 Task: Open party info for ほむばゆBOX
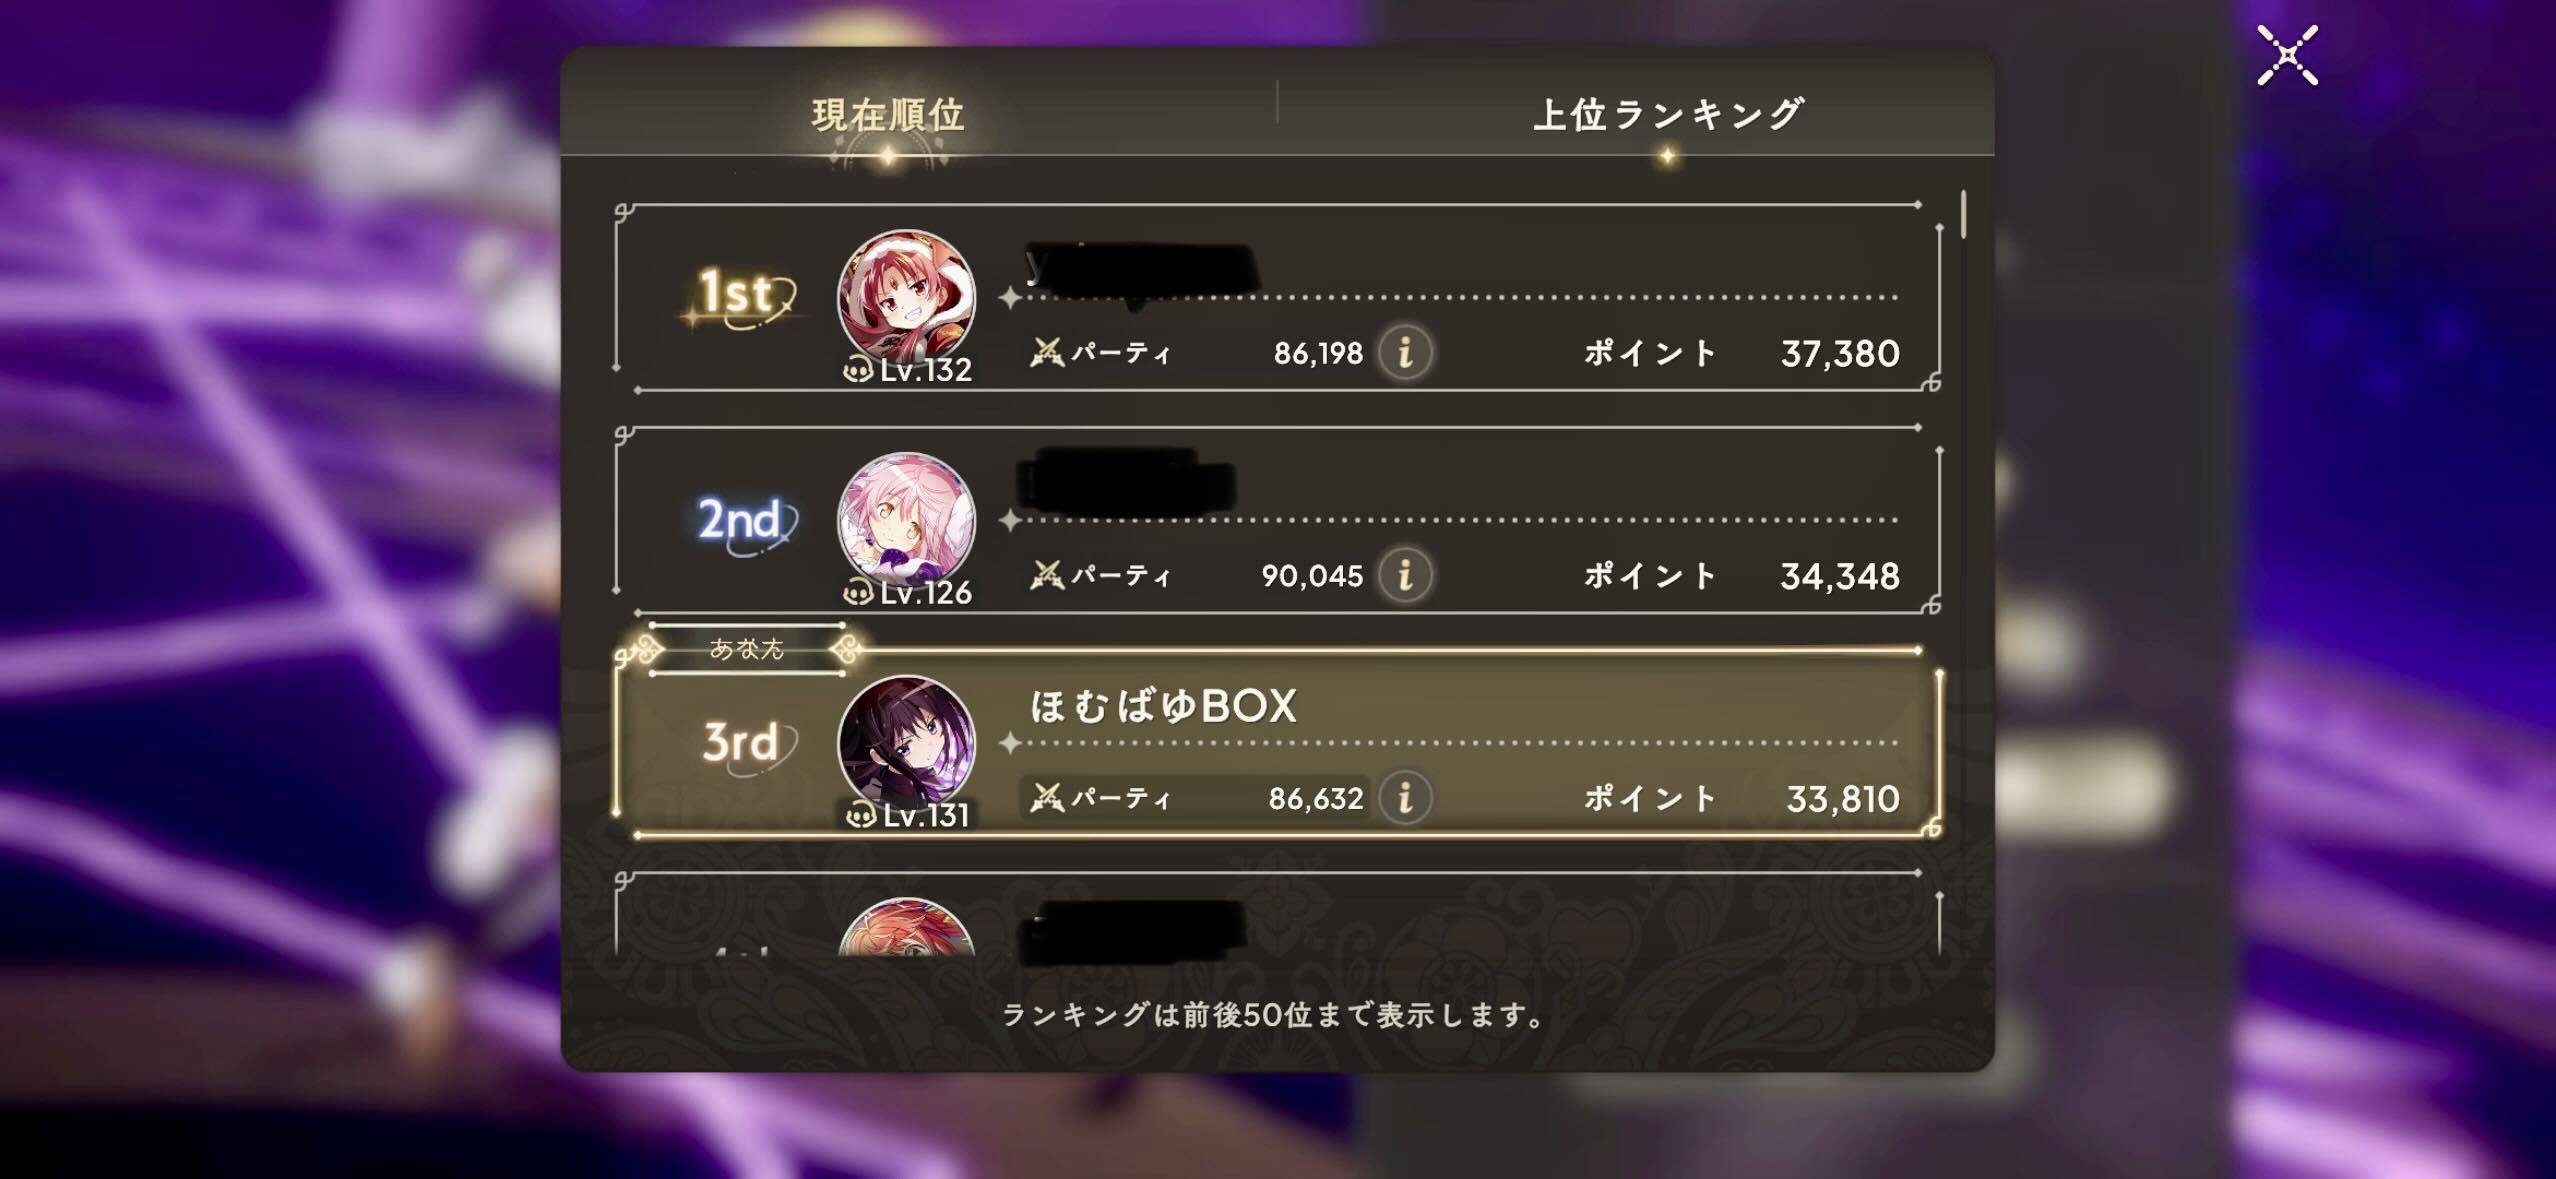coord(1405,798)
